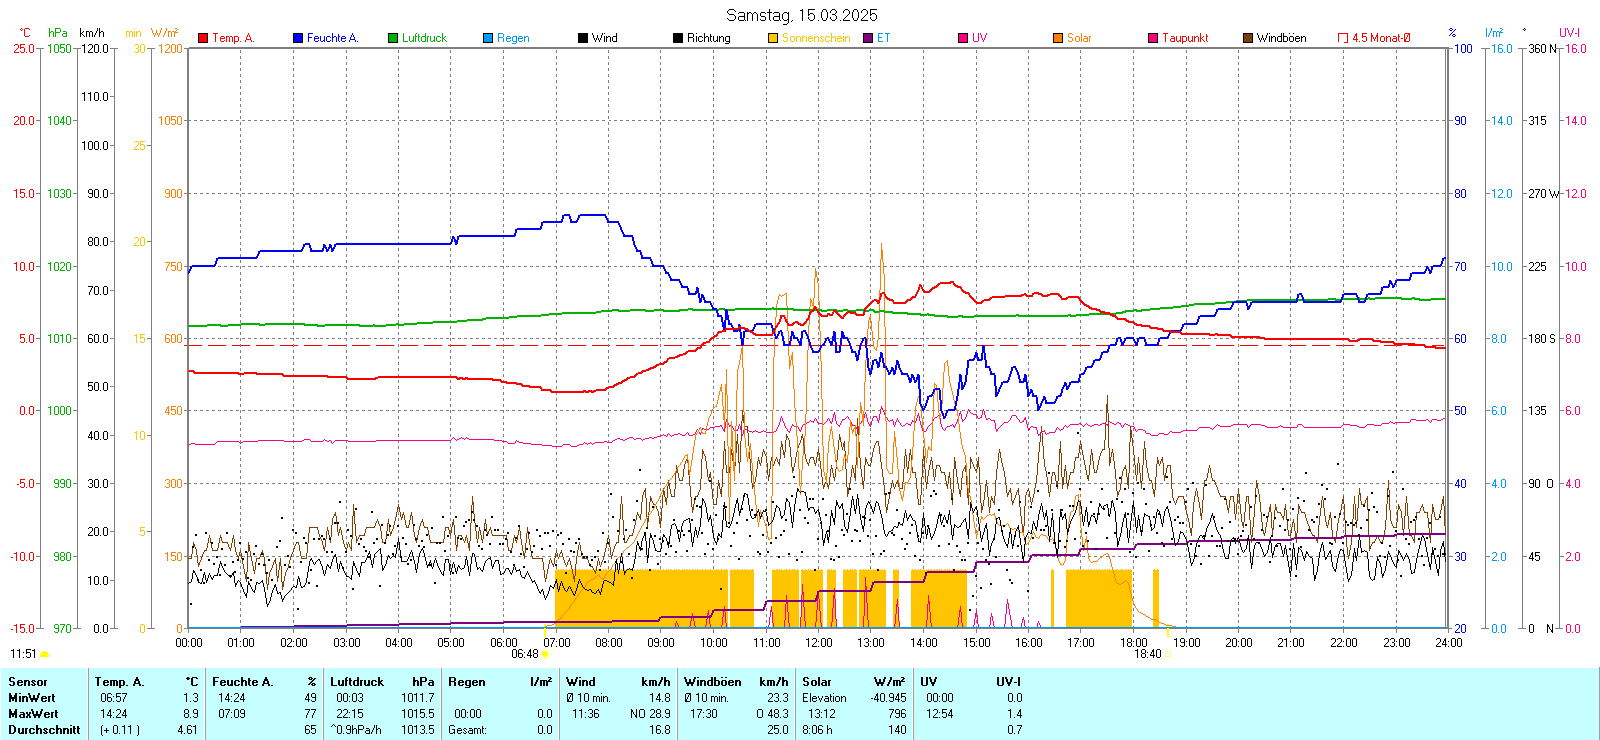Click the green Luftdruck legend square
This screenshot has width=1600, height=740.
393,38
